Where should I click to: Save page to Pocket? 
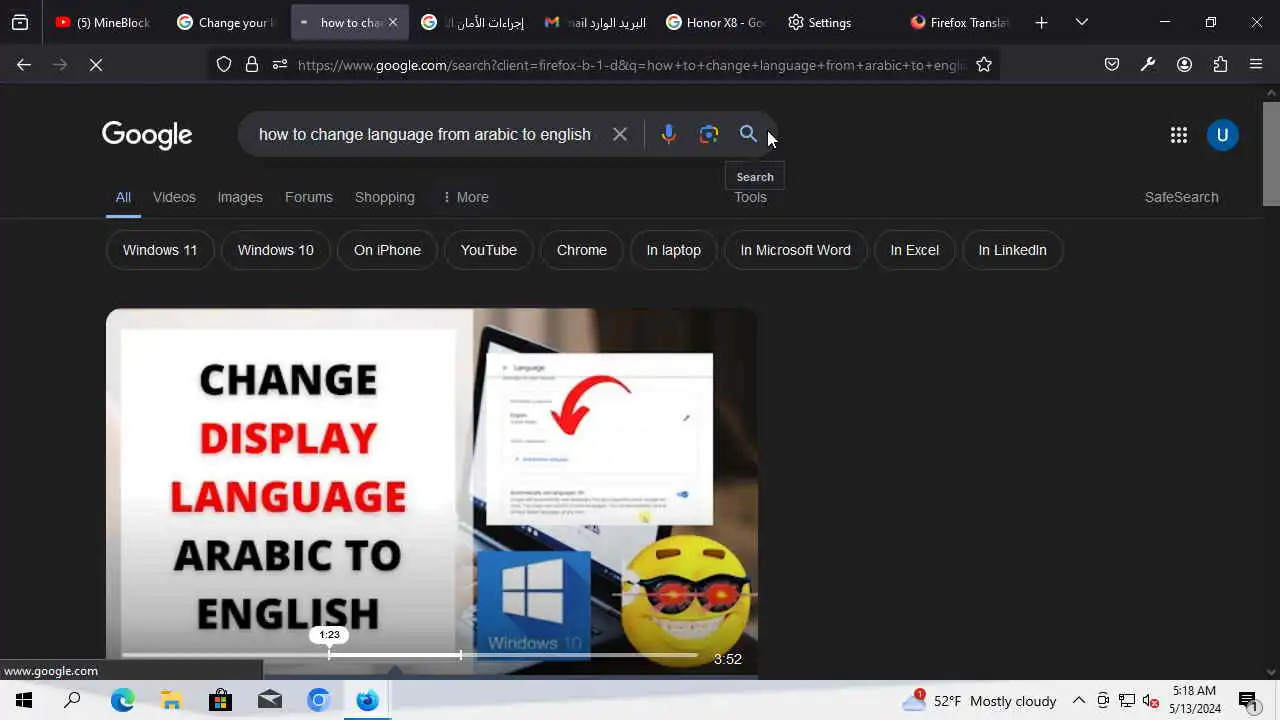[1112, 65]
